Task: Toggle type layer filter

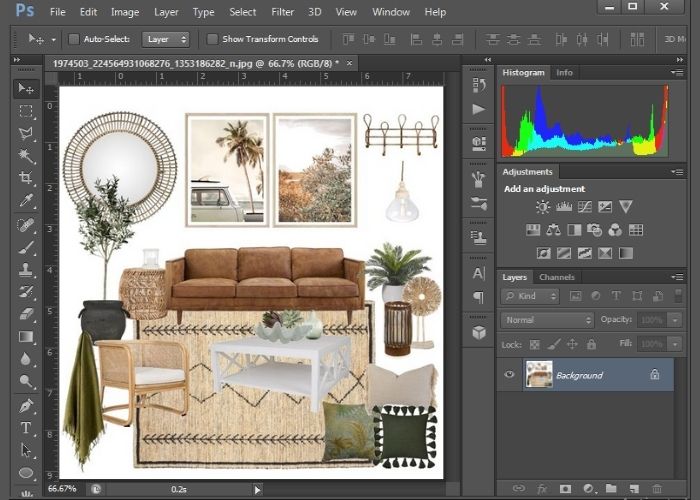Action: 616,296
